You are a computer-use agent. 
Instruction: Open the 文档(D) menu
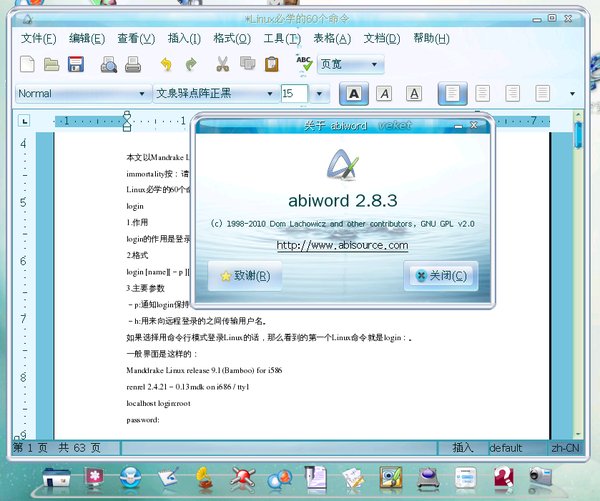382,38
